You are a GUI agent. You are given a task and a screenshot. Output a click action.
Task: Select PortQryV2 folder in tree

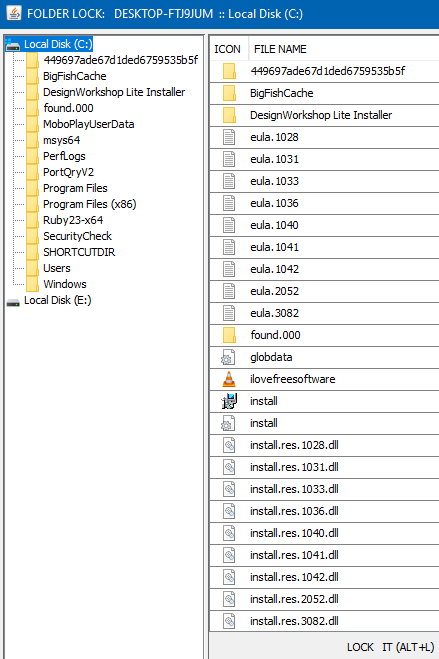[x=68, y=172]
